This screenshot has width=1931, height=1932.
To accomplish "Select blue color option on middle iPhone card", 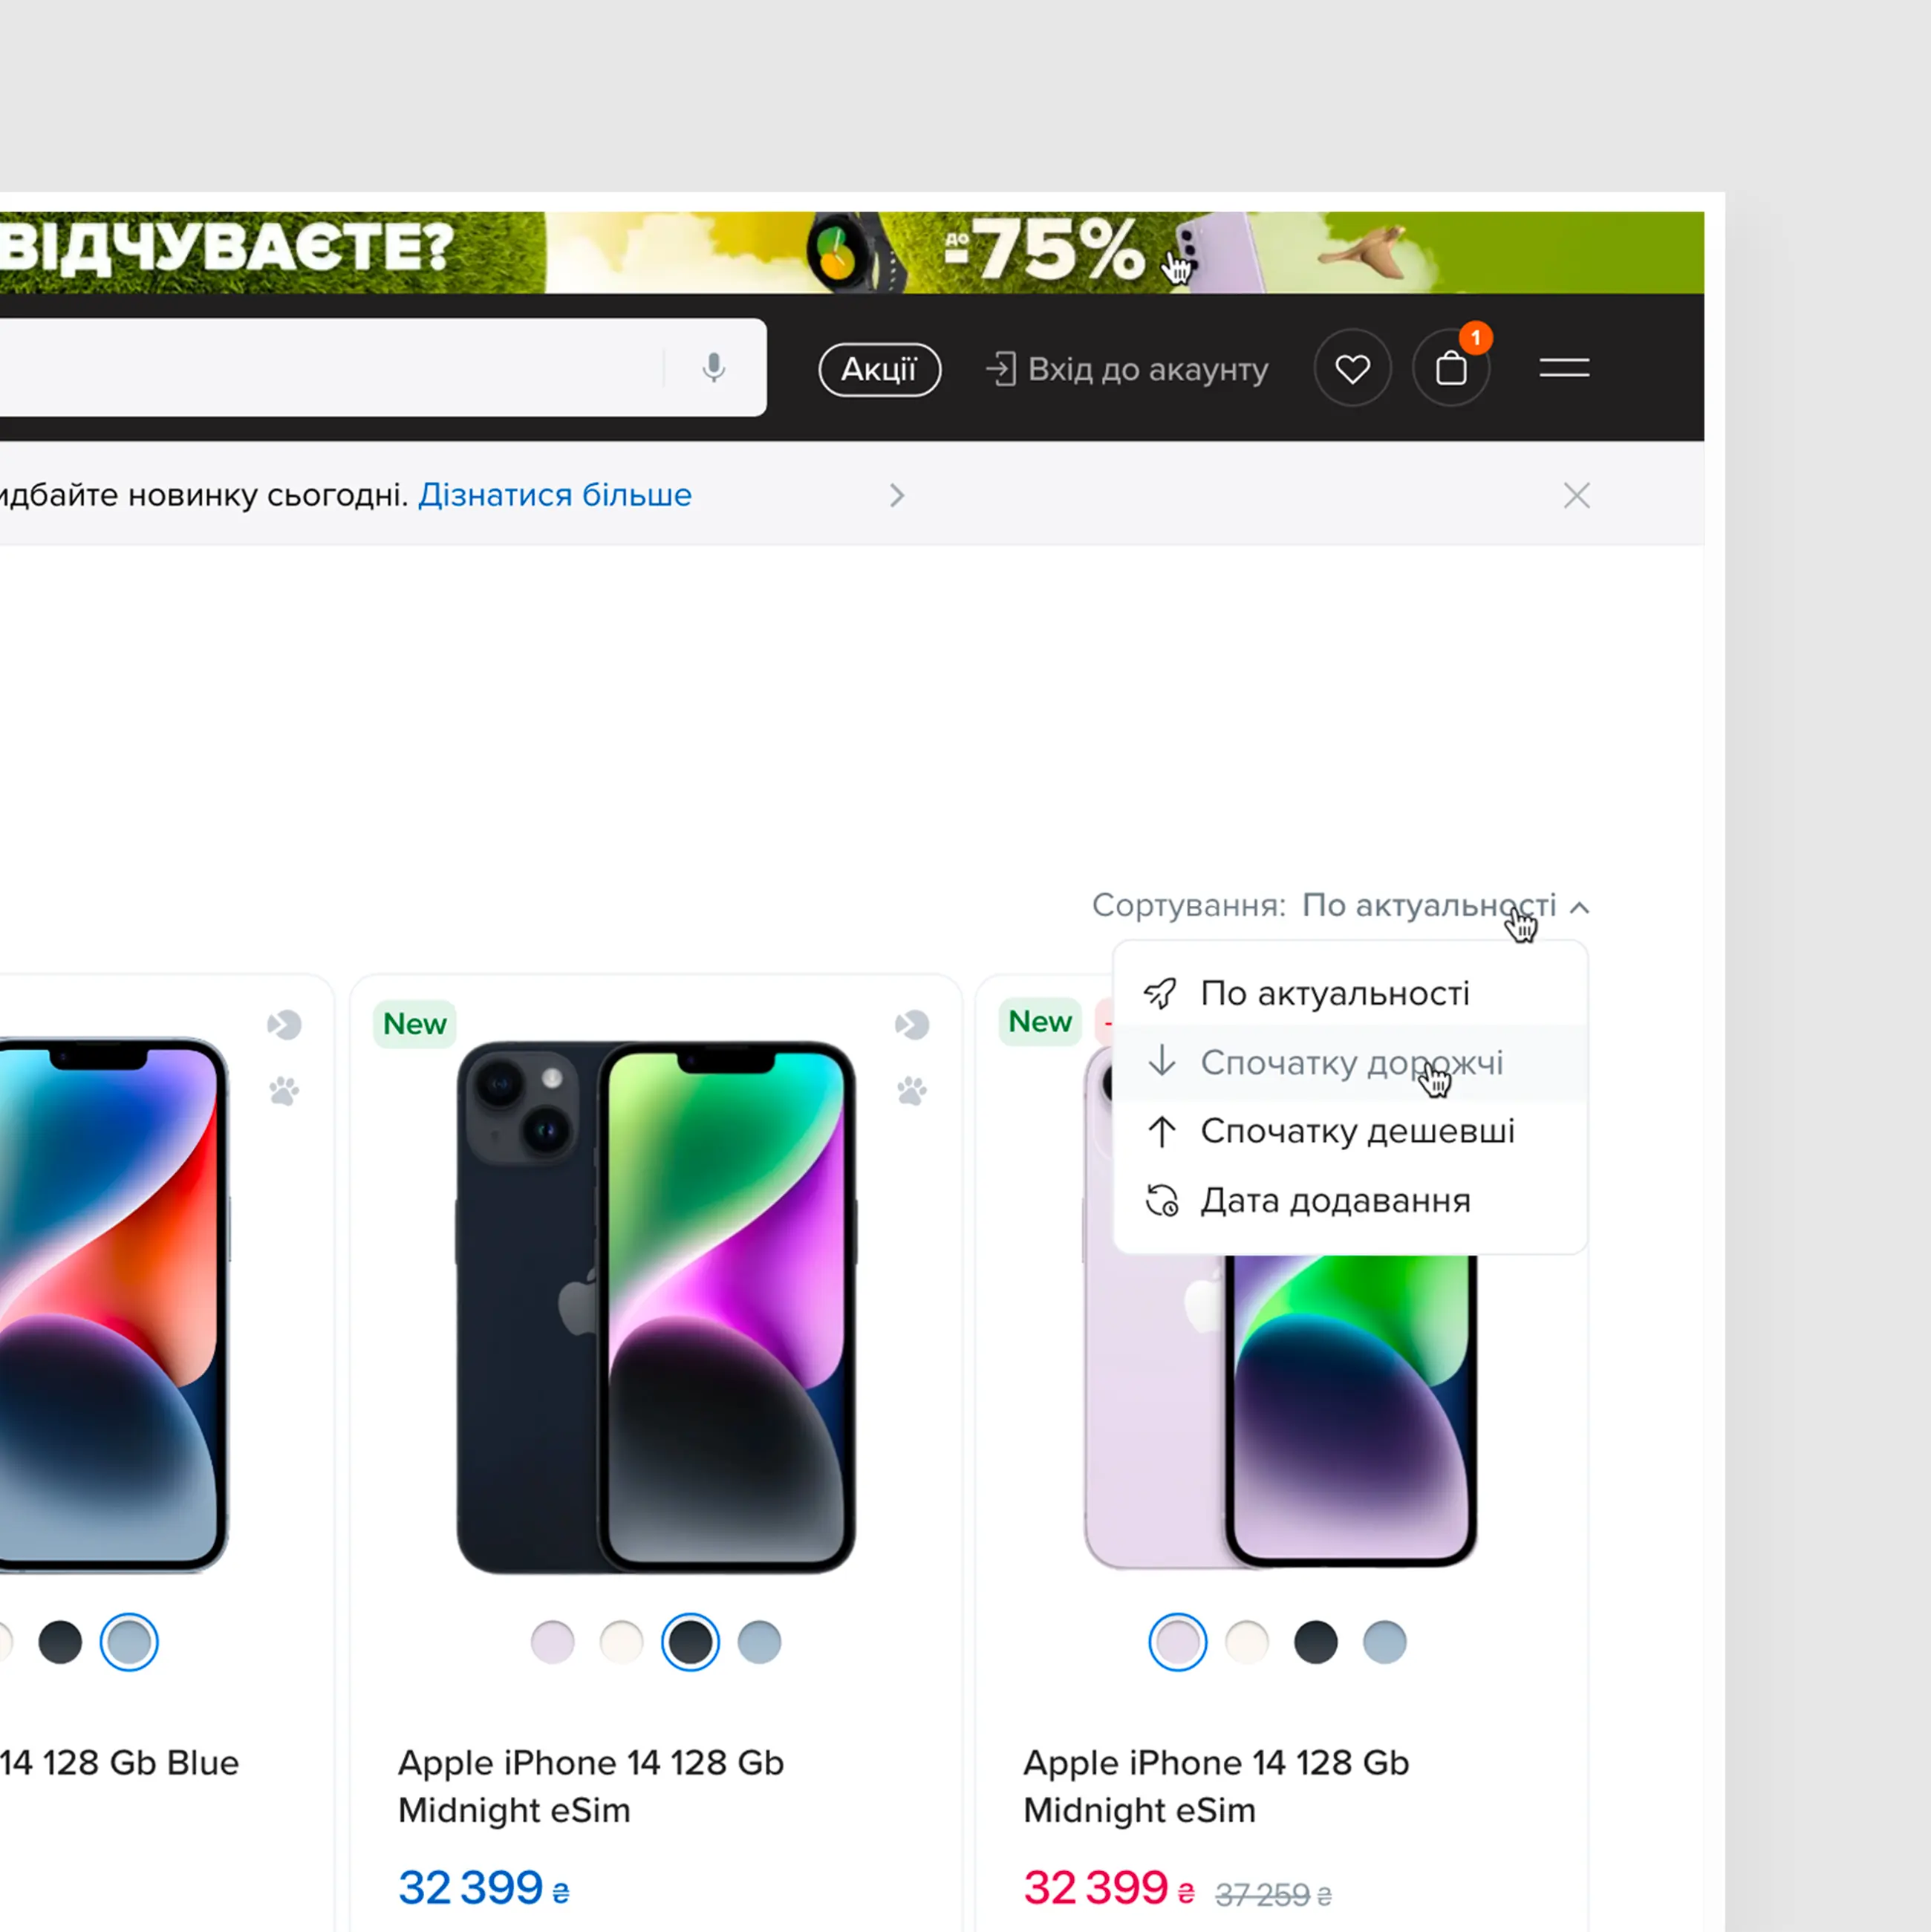I will 759,1642.
